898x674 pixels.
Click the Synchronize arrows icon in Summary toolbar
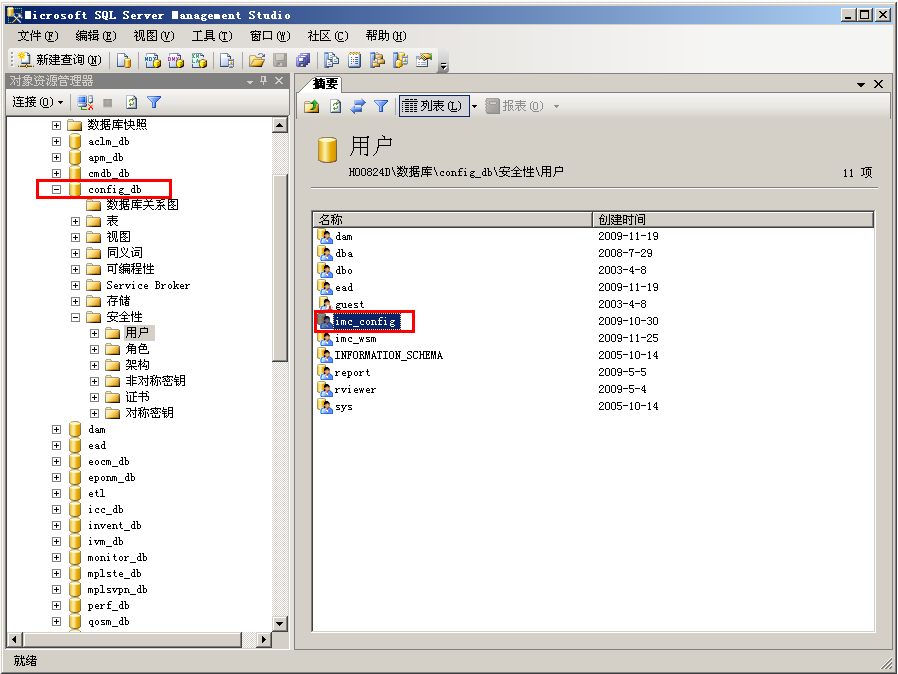coord(358,106)
